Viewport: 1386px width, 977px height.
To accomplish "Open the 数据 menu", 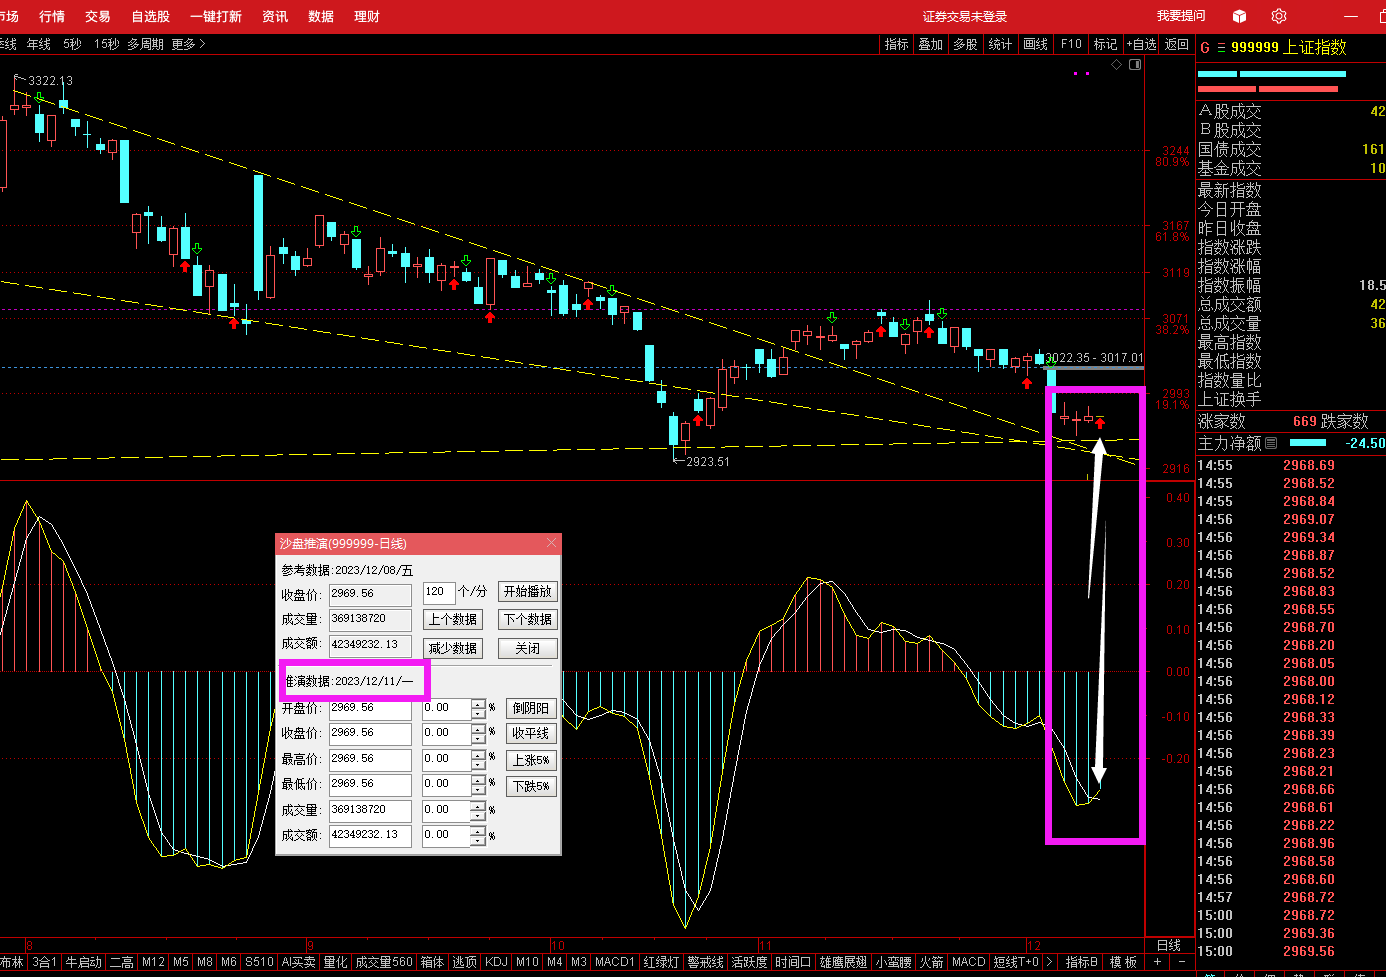I will (x=321, y=16).
